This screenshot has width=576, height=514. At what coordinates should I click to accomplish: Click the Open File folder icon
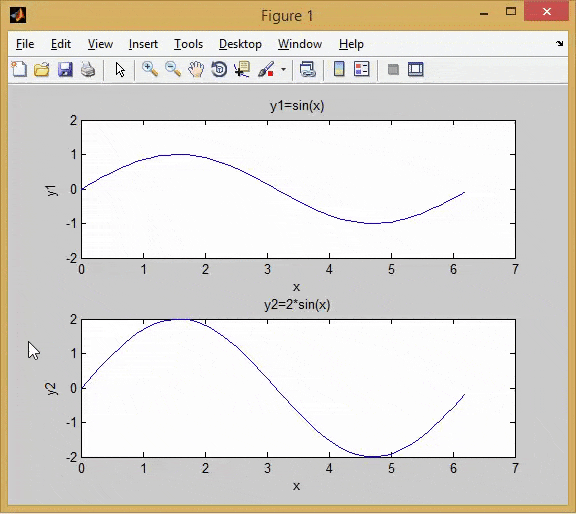coord(42,69)
